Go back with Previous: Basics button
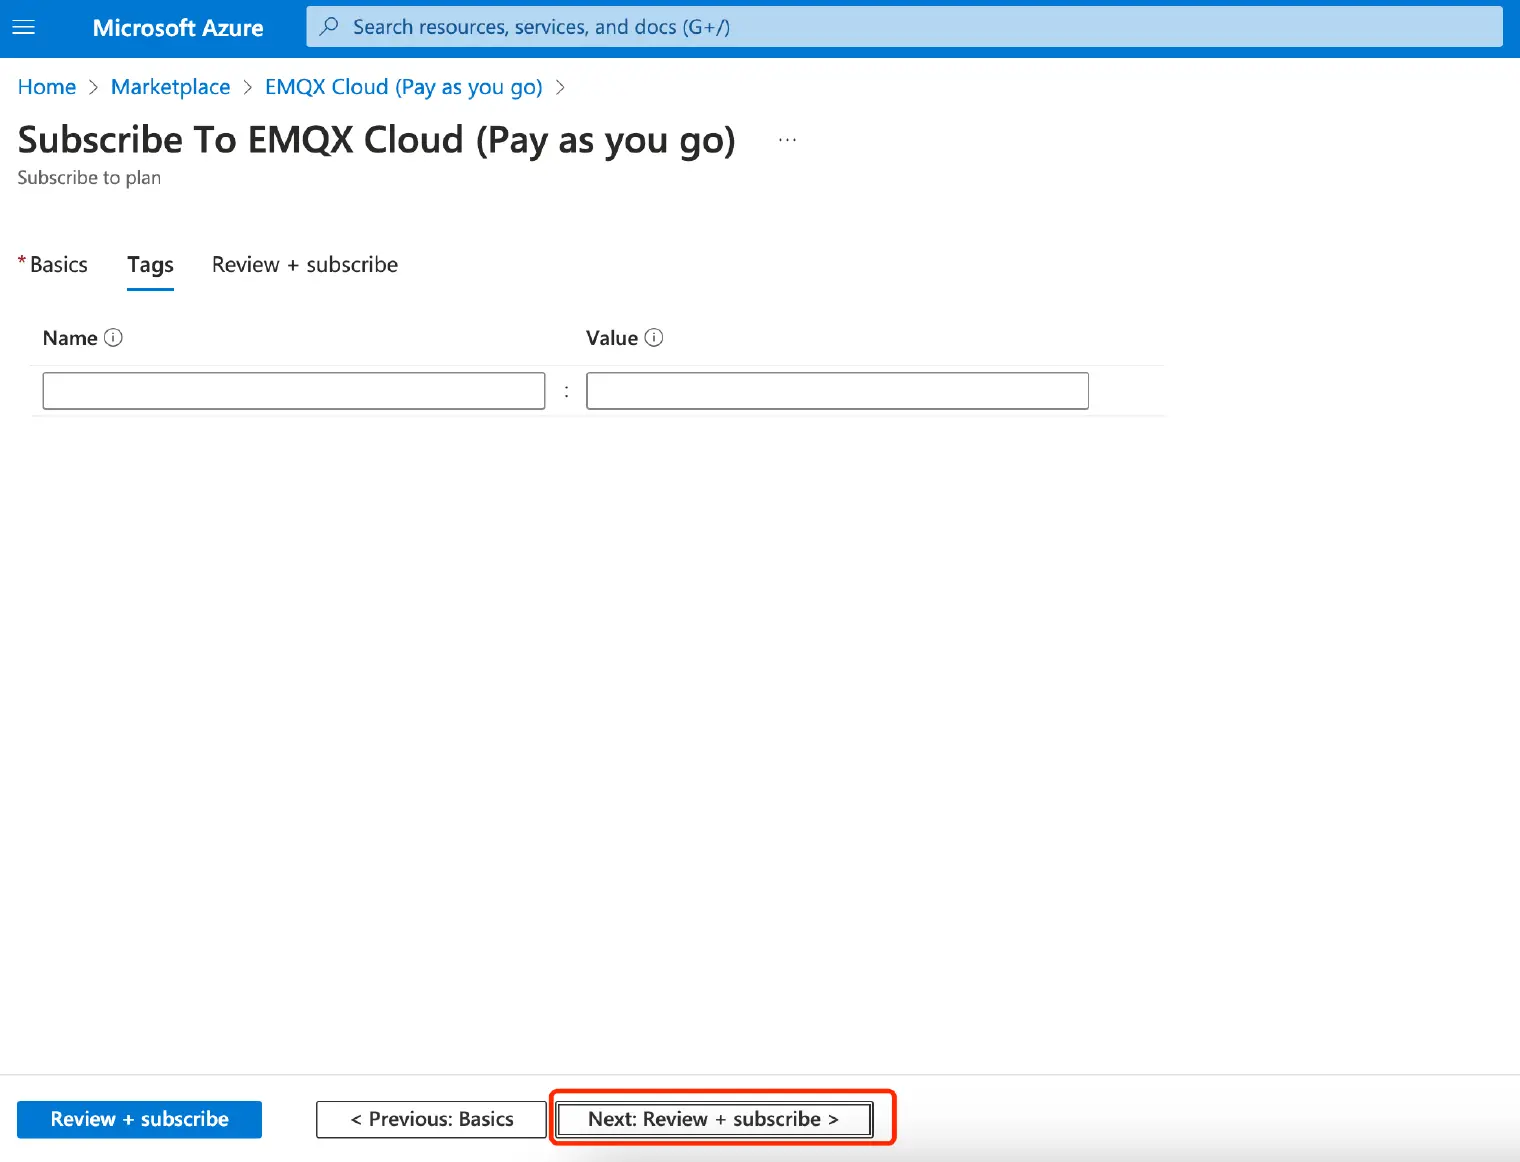Viewport: 1520px width, 1162px height. tap(432, 1119)
